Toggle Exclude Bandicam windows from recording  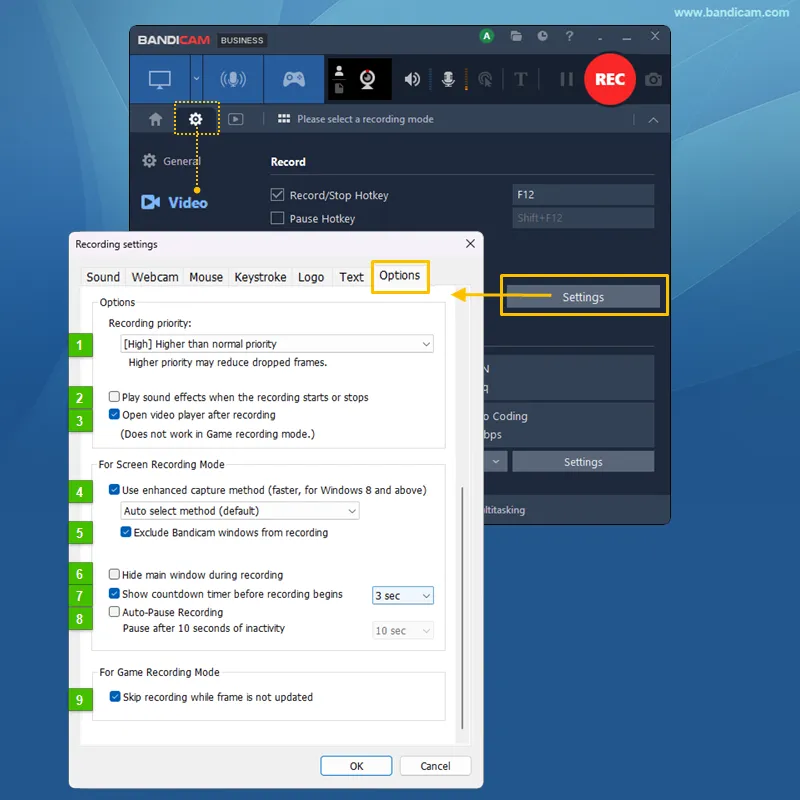(126, 532)
